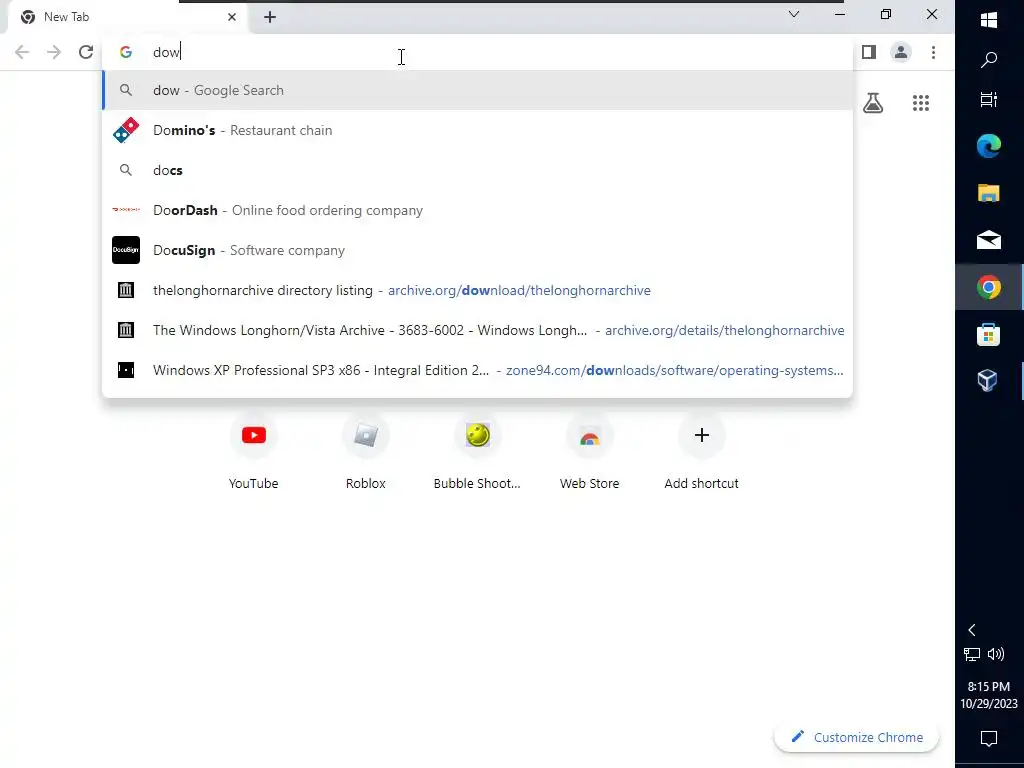Choose Domino's restaurant chain suggestion
1024x768 pixels.
477,130
